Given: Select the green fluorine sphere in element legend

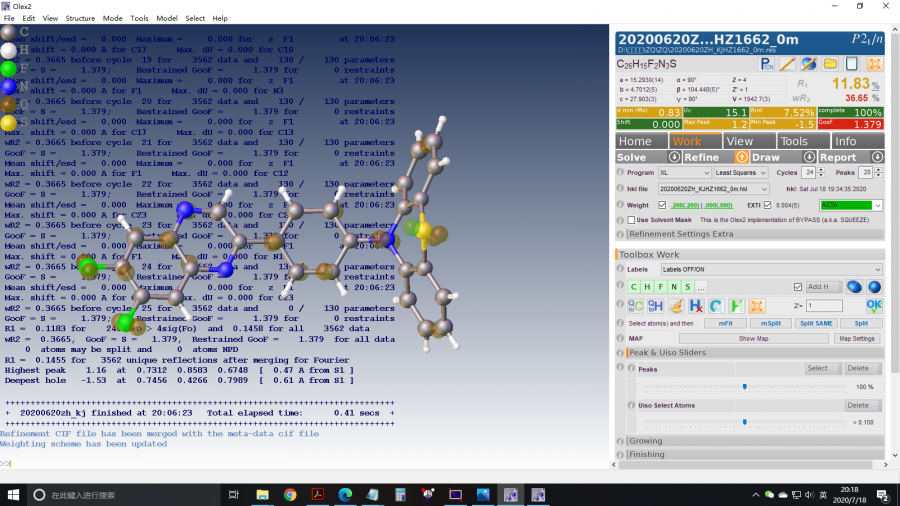Looking at the screenshot, I should tap(8, 69).
